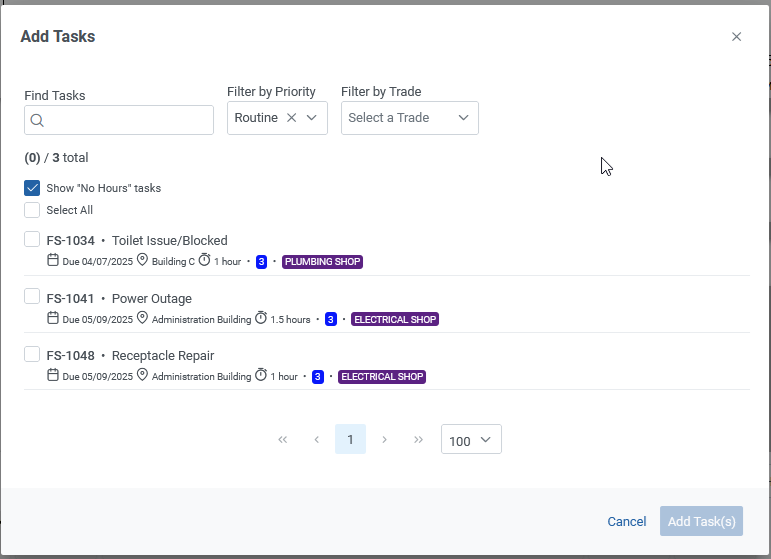The height and width of the screenshot is (559, 771).
Task: Tick the FS-1048 Receptacle Repair checkbox
Action: [x=32, y=354]
